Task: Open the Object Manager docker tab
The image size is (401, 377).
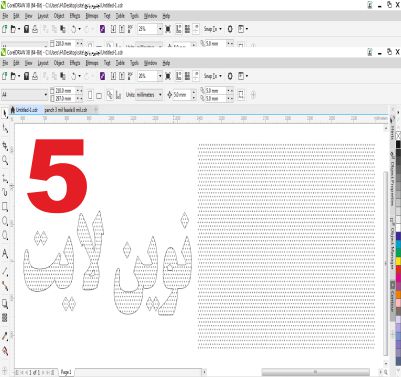Action: (392, 244)
